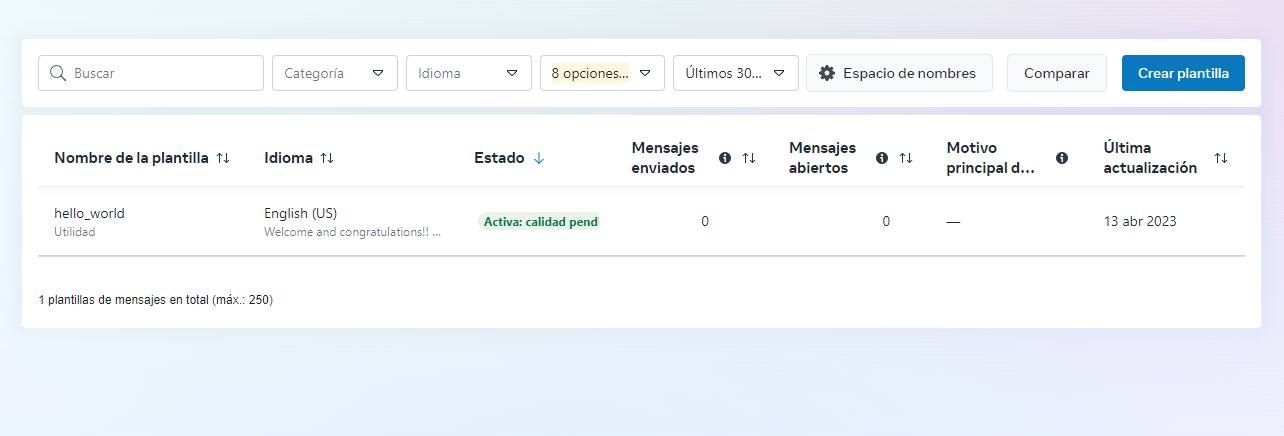Click the gear icon in Espacio de nombres
The image size is (1284, 436).
(x=827, y=73)
